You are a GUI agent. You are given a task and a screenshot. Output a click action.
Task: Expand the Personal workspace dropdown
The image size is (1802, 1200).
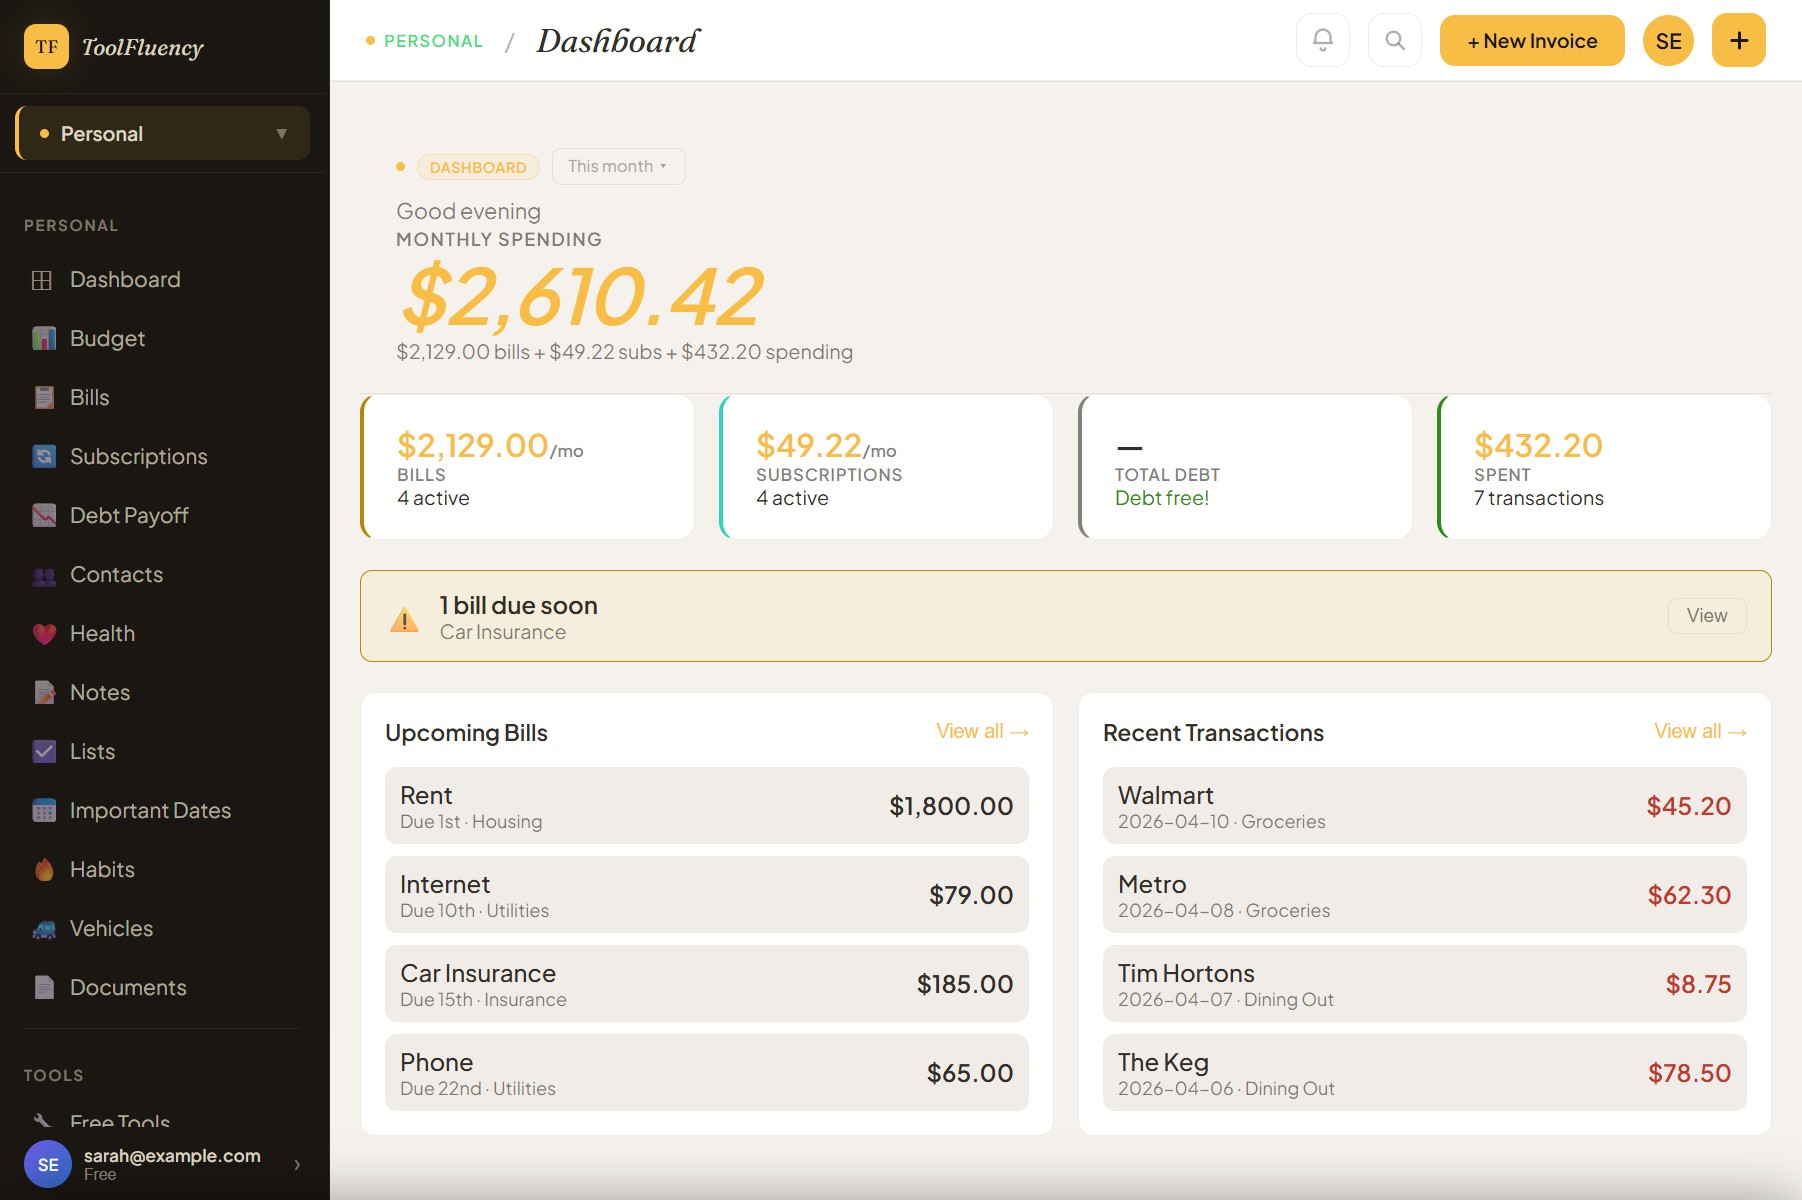click(163, 133)
